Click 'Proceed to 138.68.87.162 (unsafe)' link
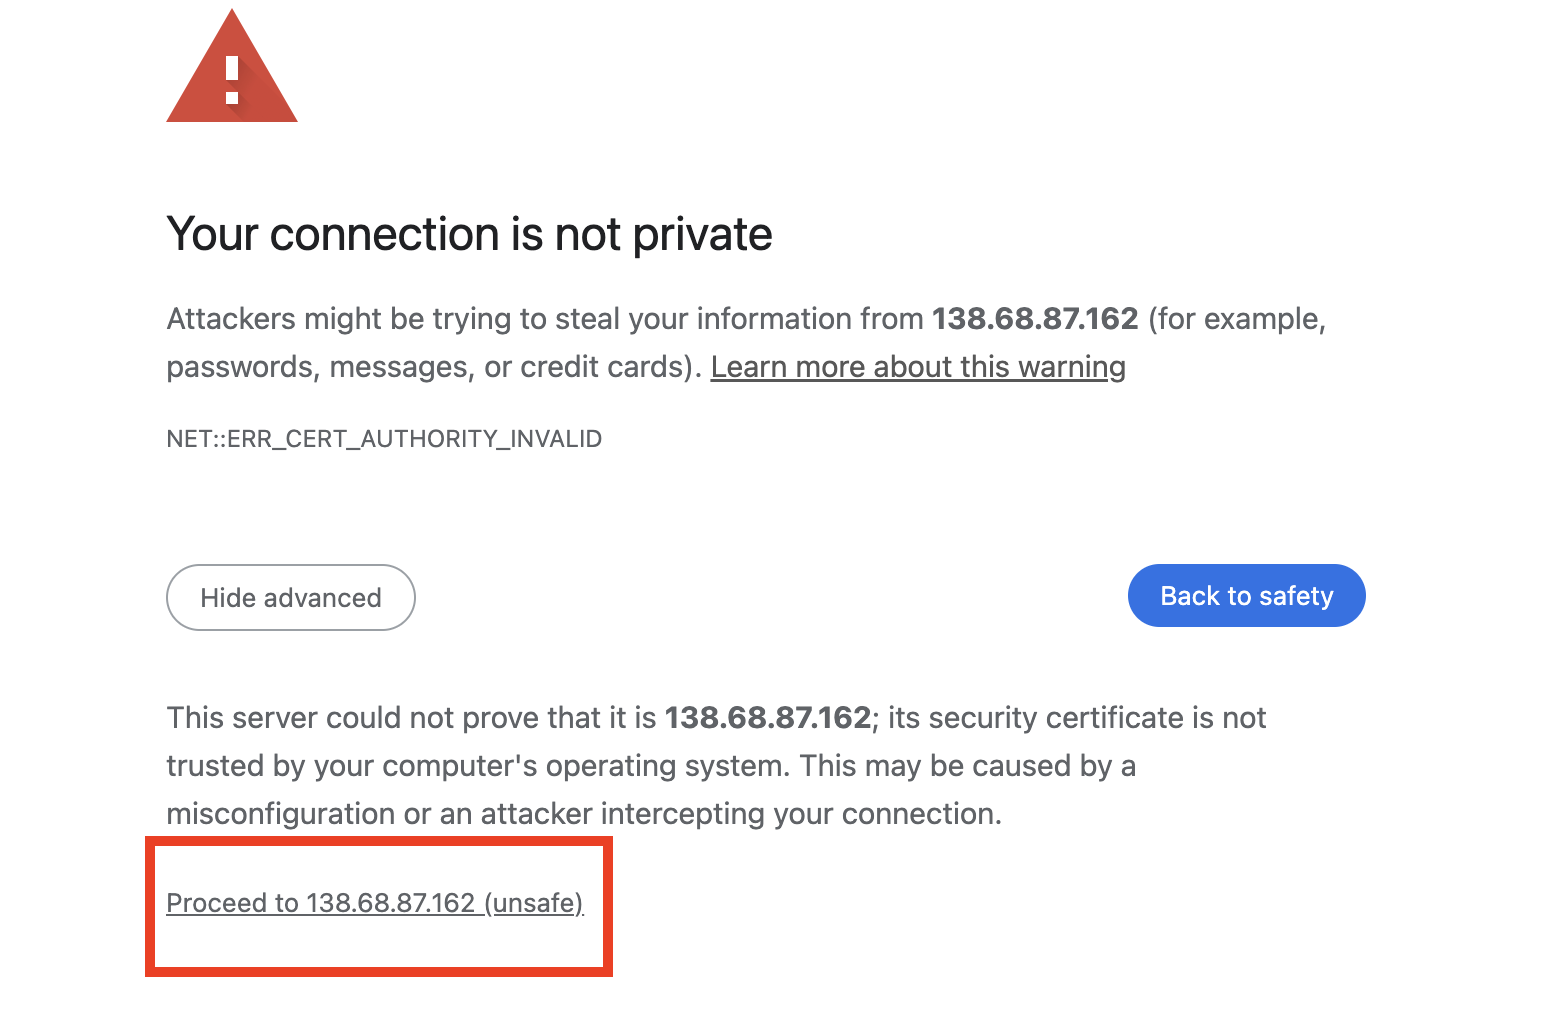The height and width of the screenshot is (1012, 1548). (x=375, y=902)
